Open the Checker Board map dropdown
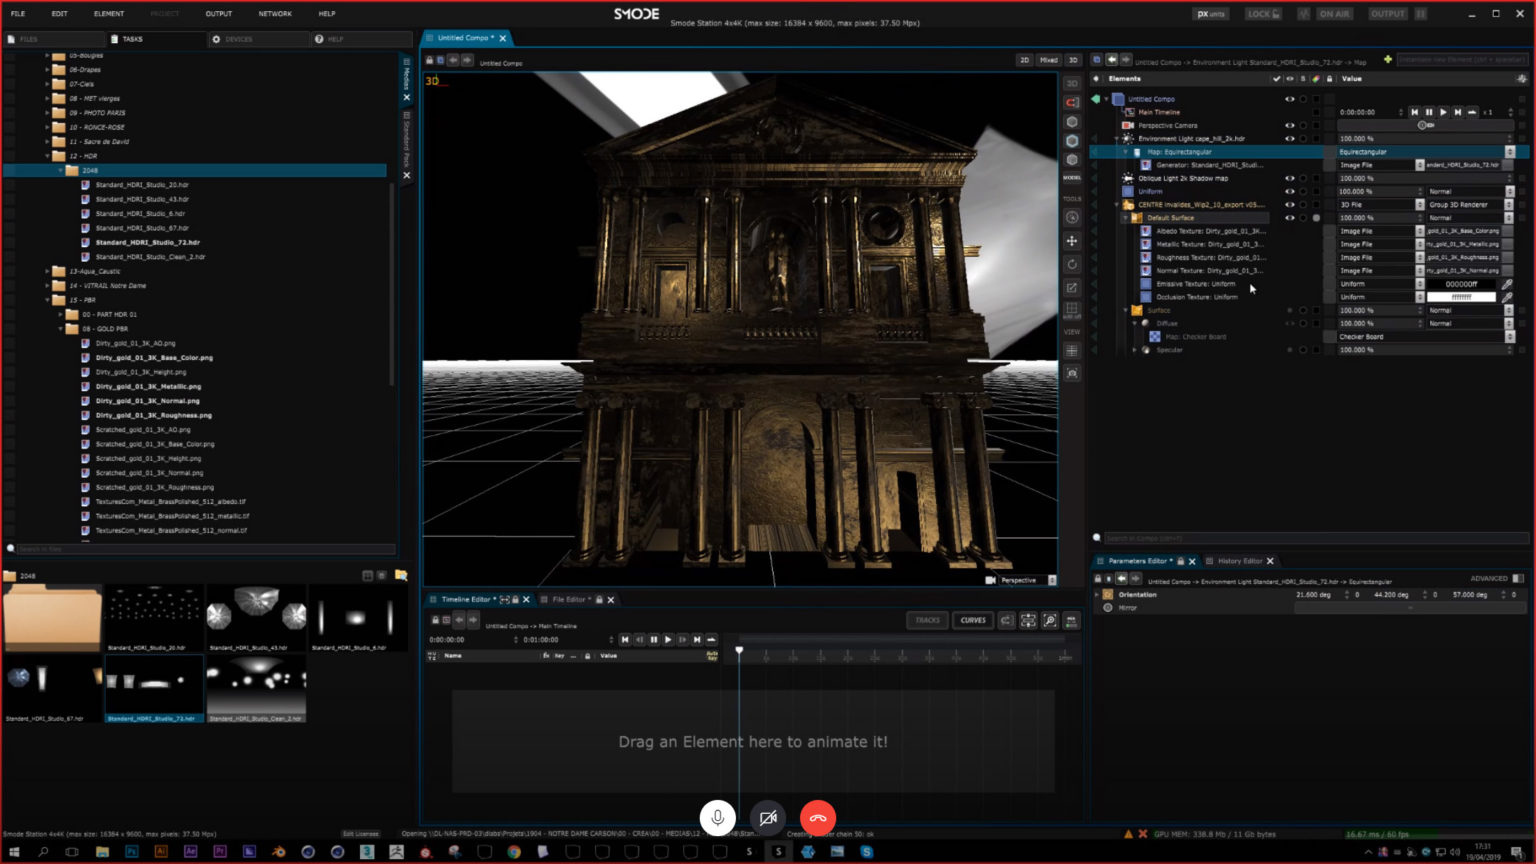The width and height of the screenshot is (1536, 864). click(x=1510, y=336)
